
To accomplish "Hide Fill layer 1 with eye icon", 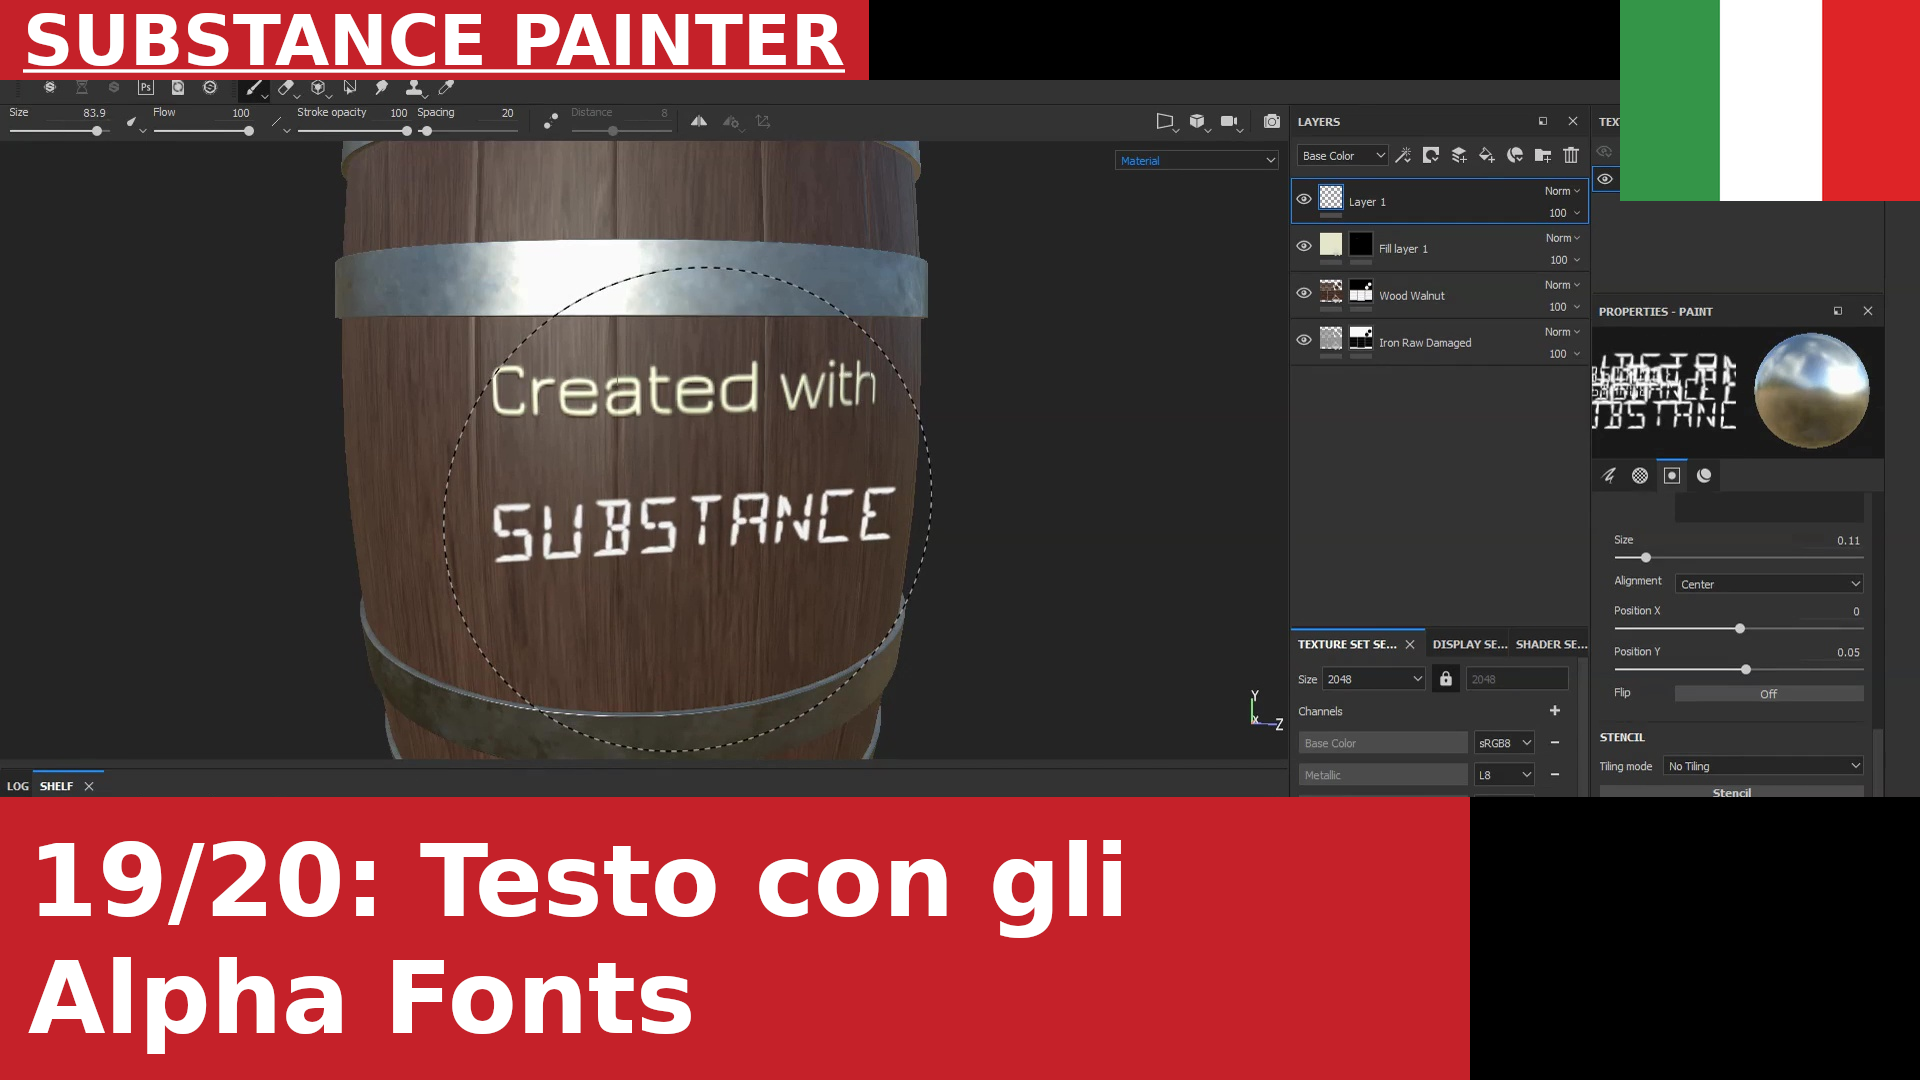I will [x=1304, y=246].
